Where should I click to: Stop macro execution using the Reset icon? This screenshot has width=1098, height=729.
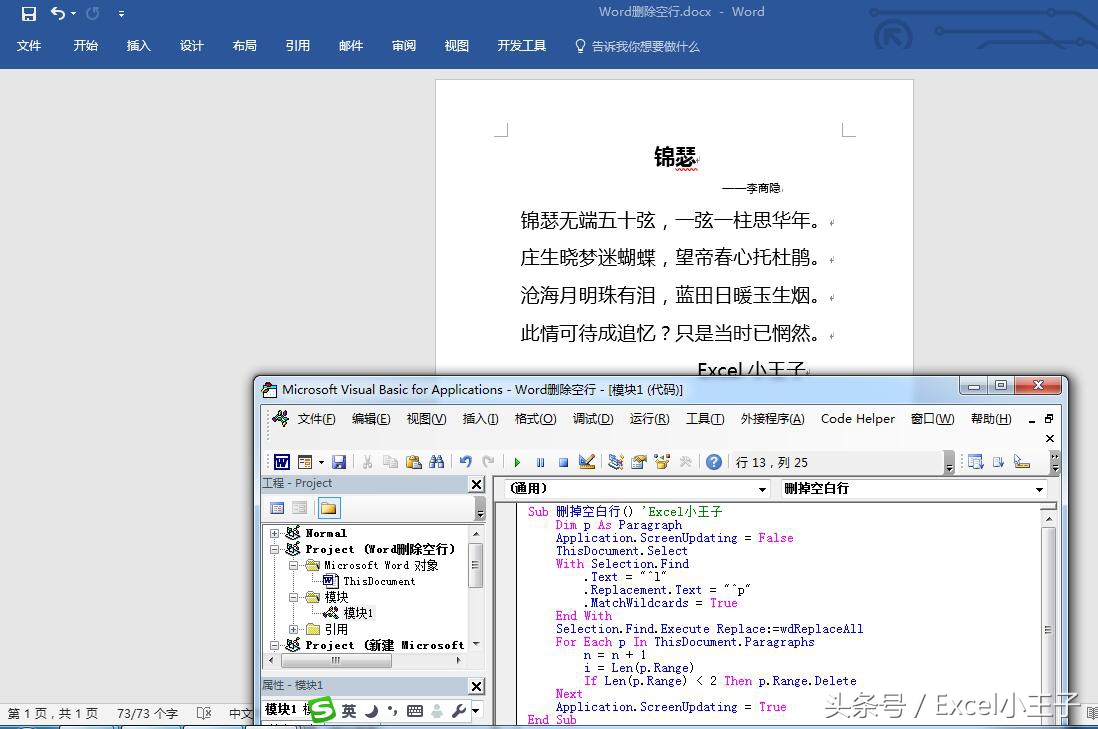click(x=564, y=462)
